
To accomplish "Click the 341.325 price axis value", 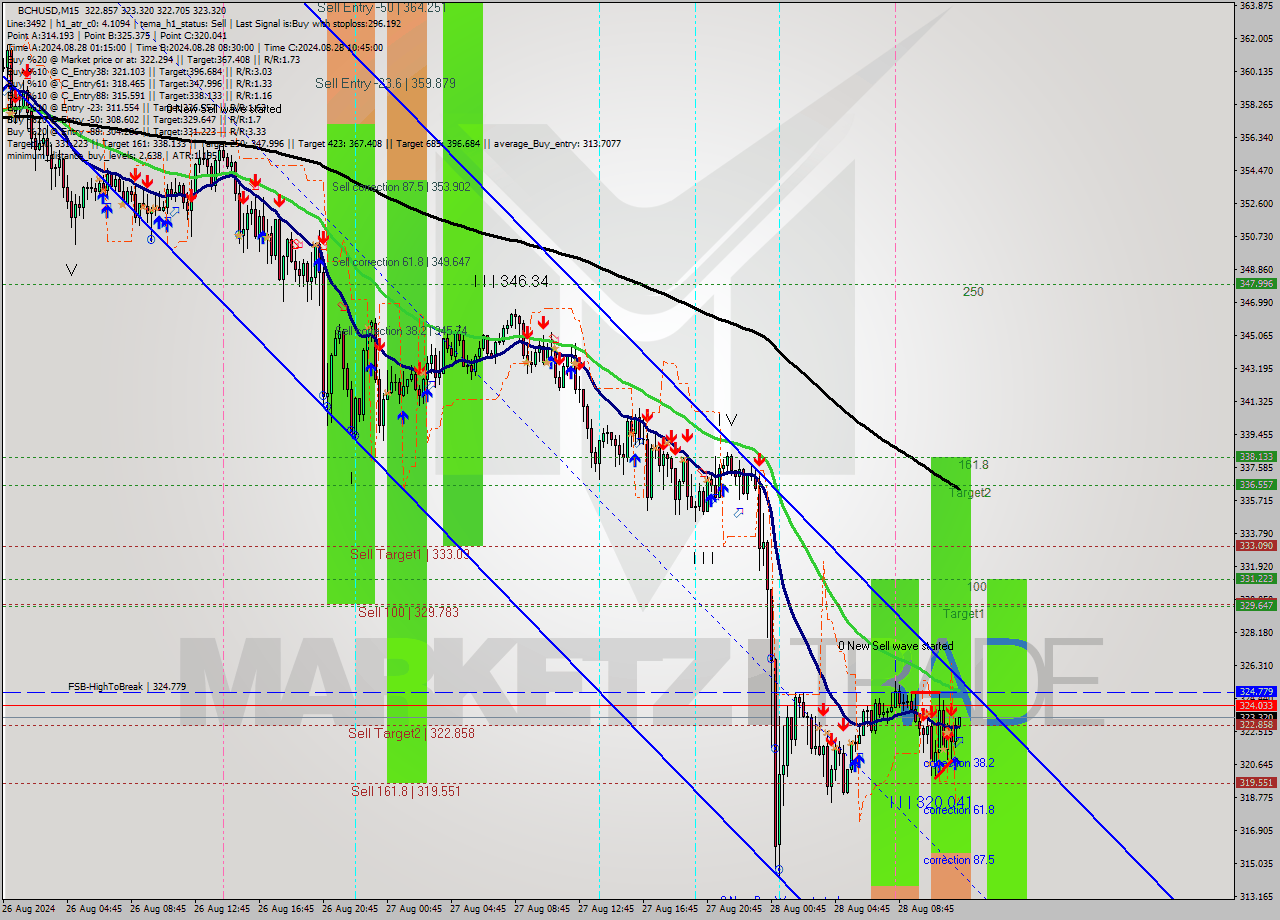I will (x=1256, y=402).
